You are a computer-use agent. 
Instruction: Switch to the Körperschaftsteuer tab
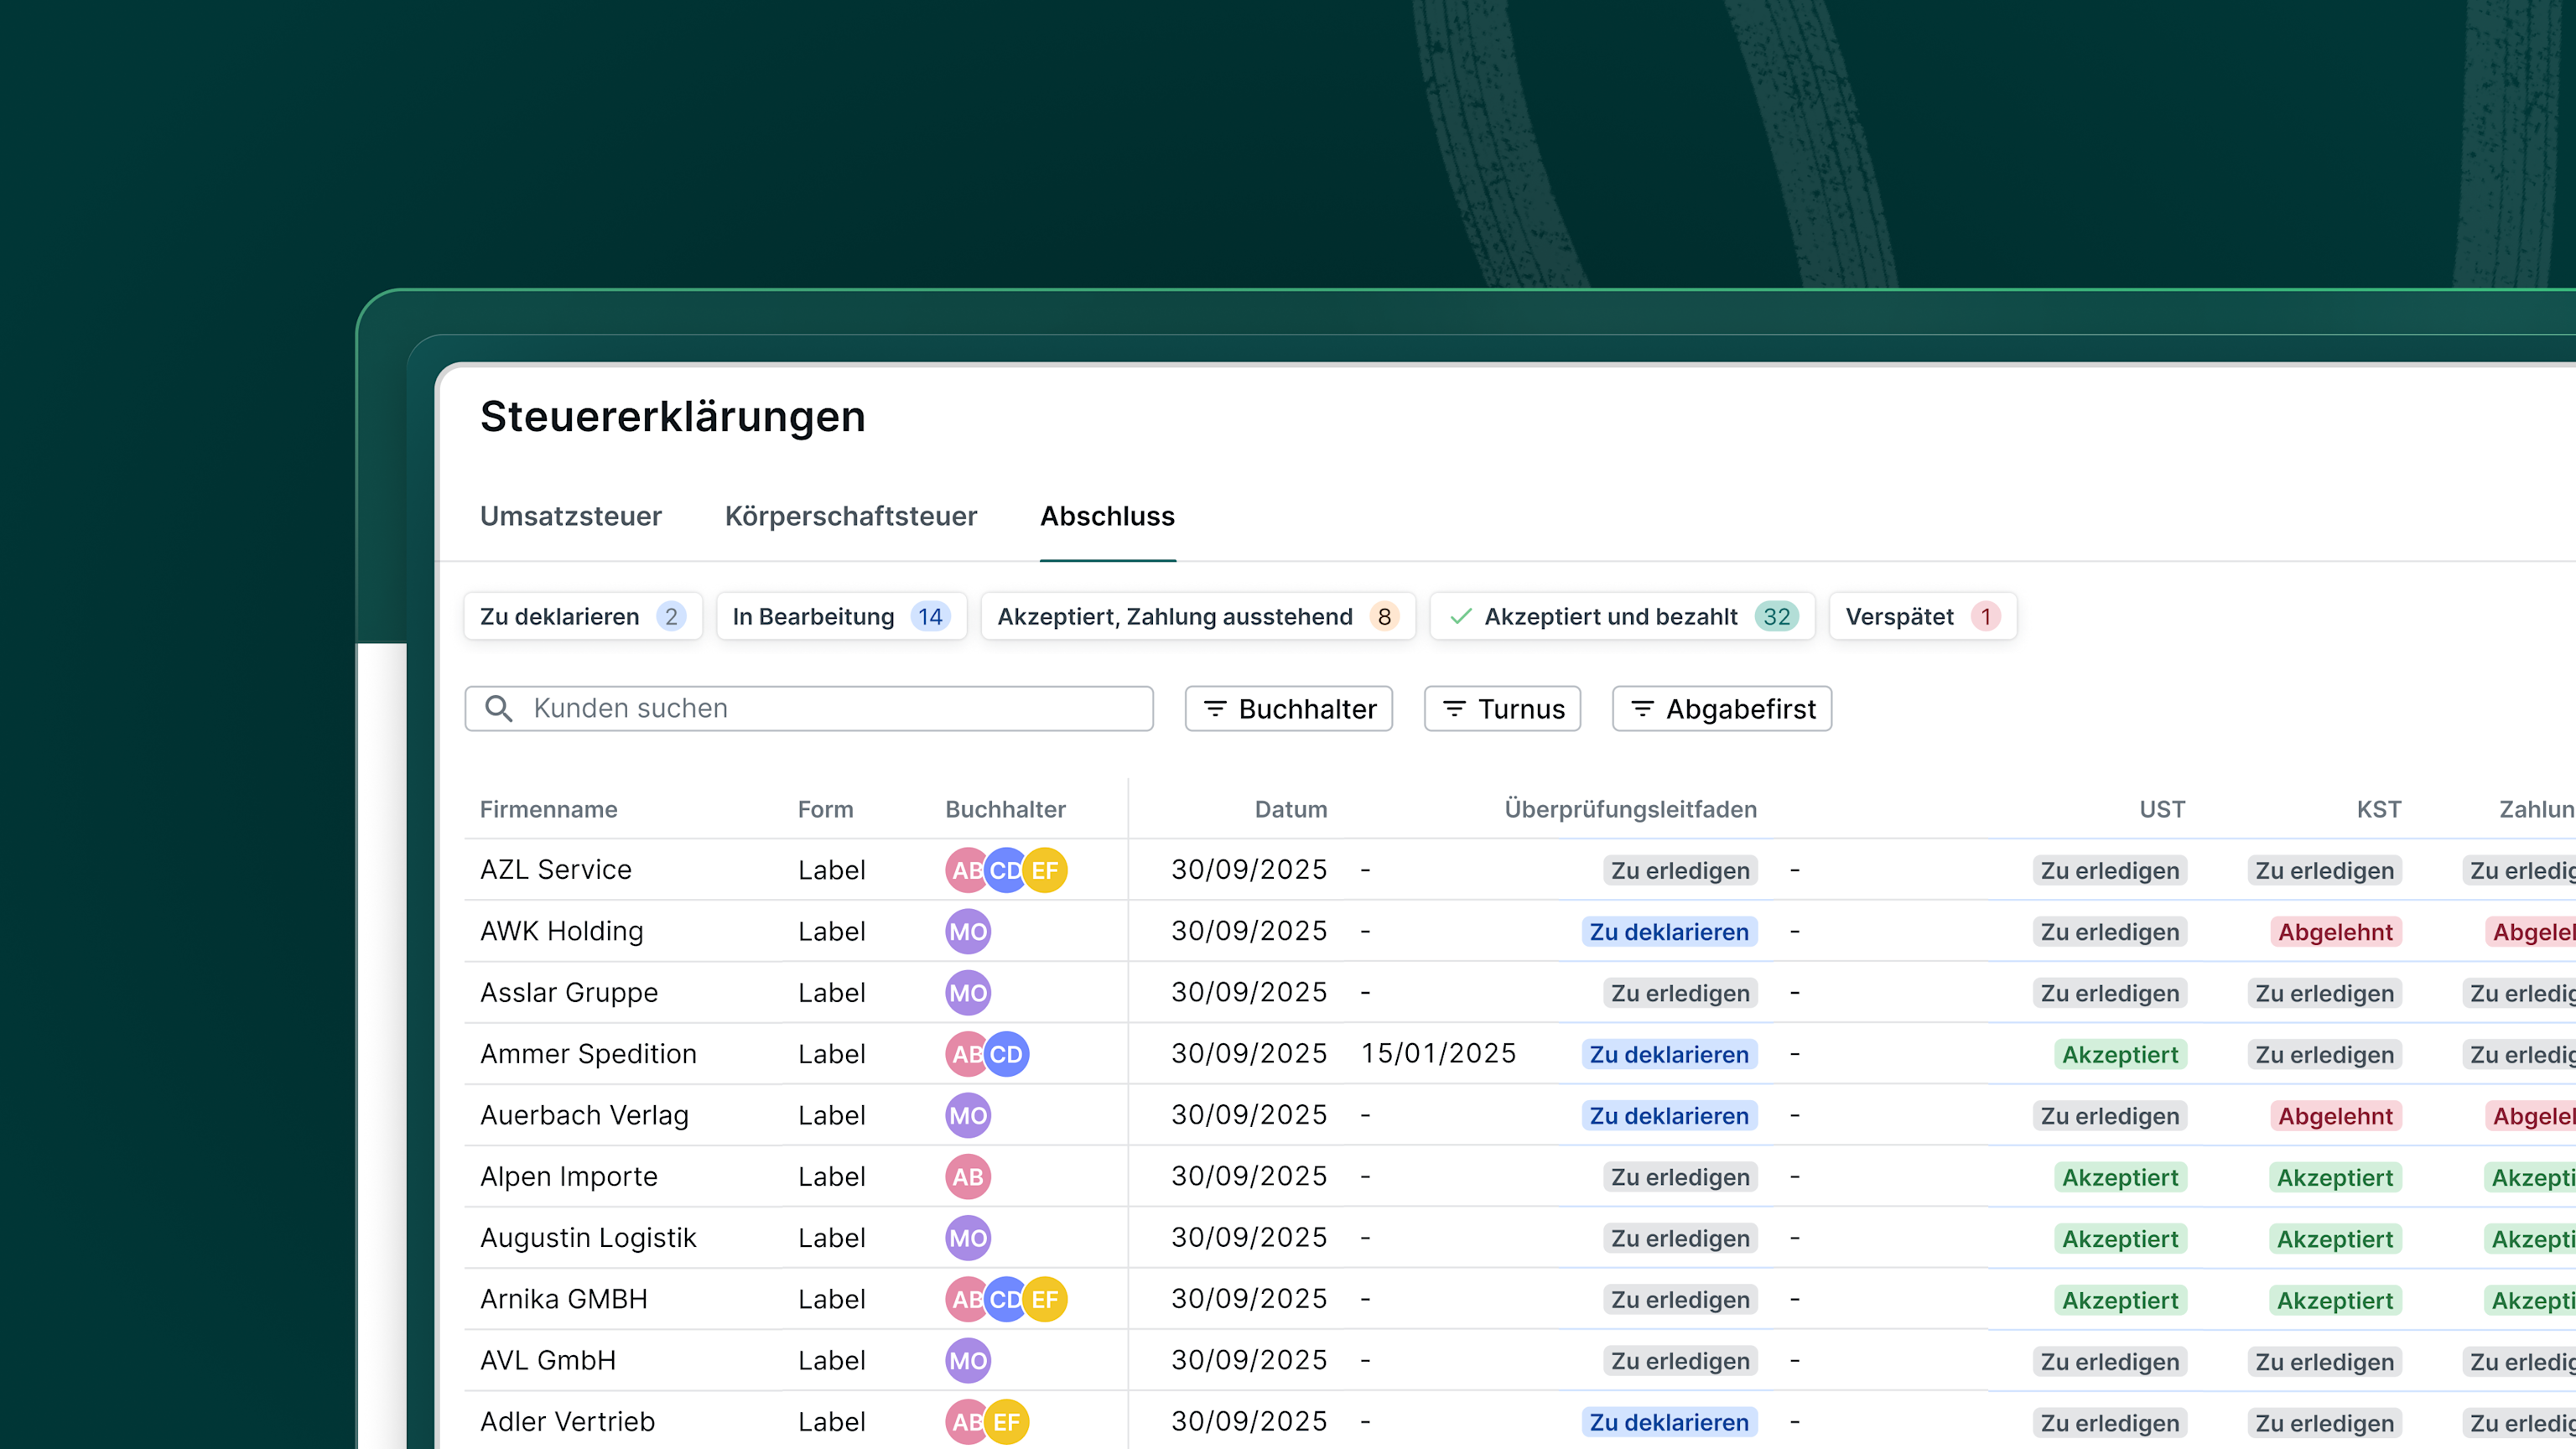coord(850,516)
